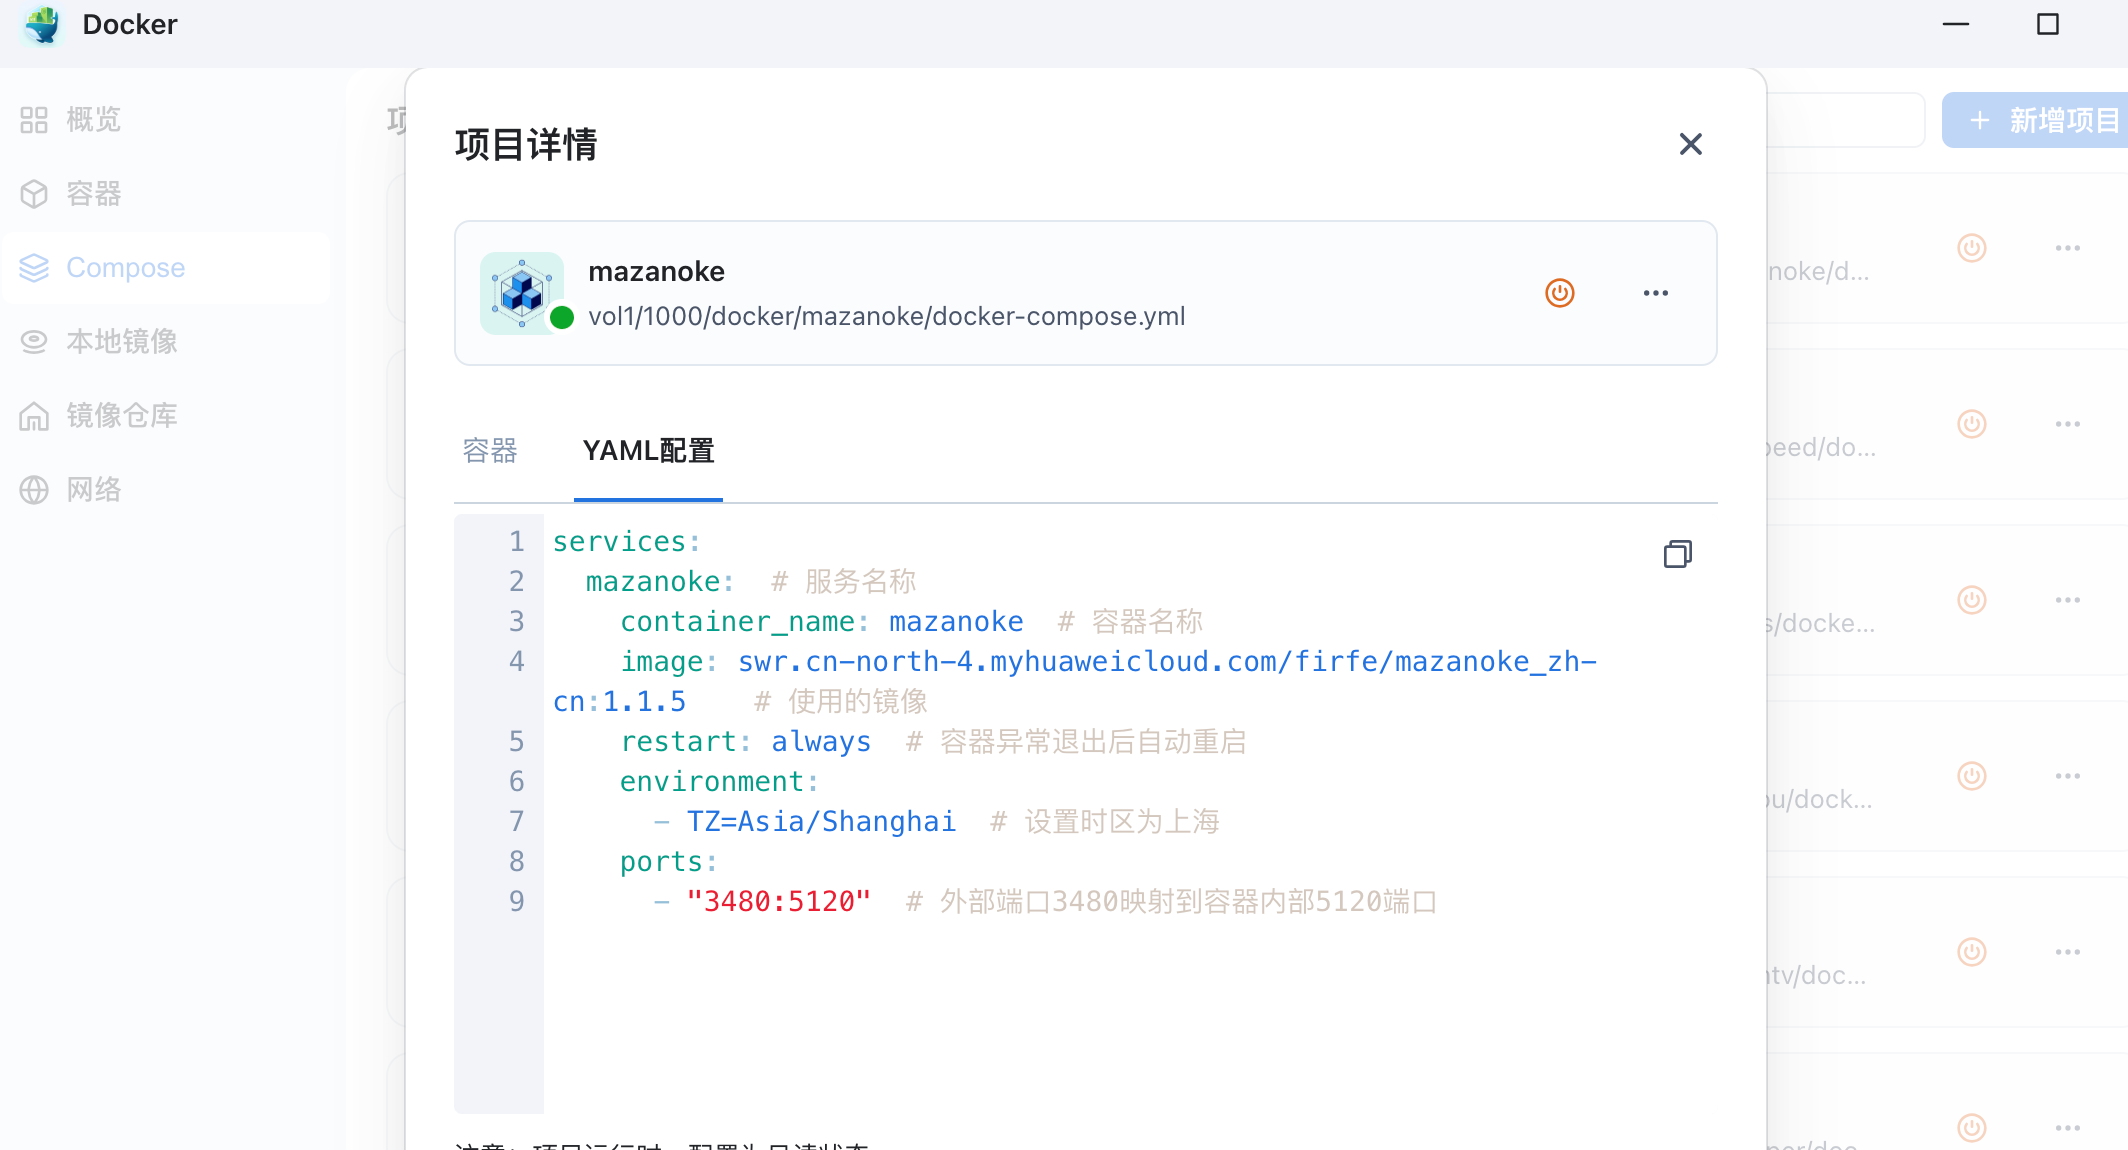Go to 容器 containers sidebar item
The height and width of the screenshot is (1150, 2128).
[93, 194]
